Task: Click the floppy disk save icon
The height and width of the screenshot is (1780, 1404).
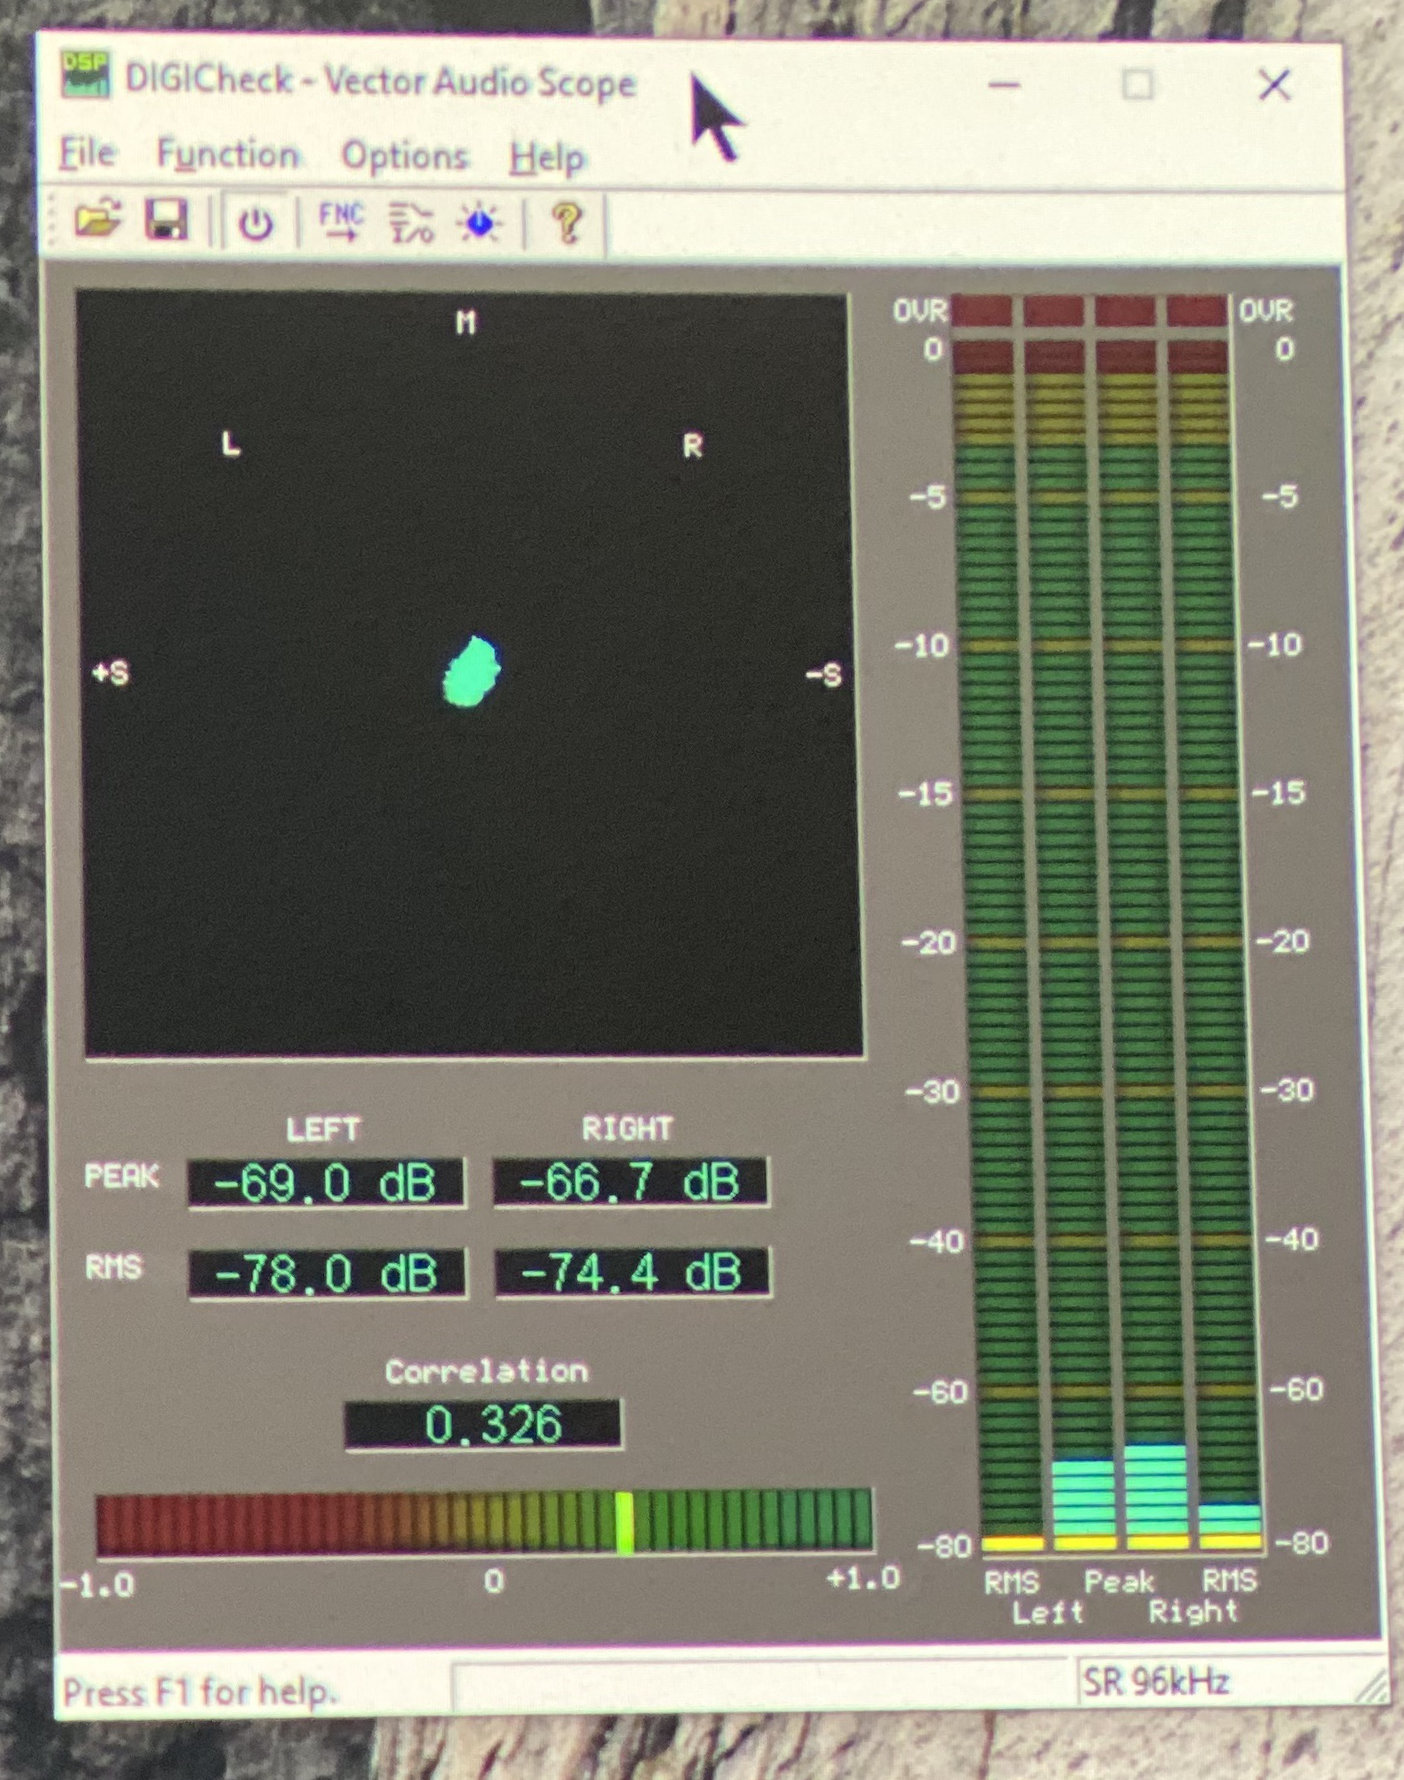Action: coord(167,220)
